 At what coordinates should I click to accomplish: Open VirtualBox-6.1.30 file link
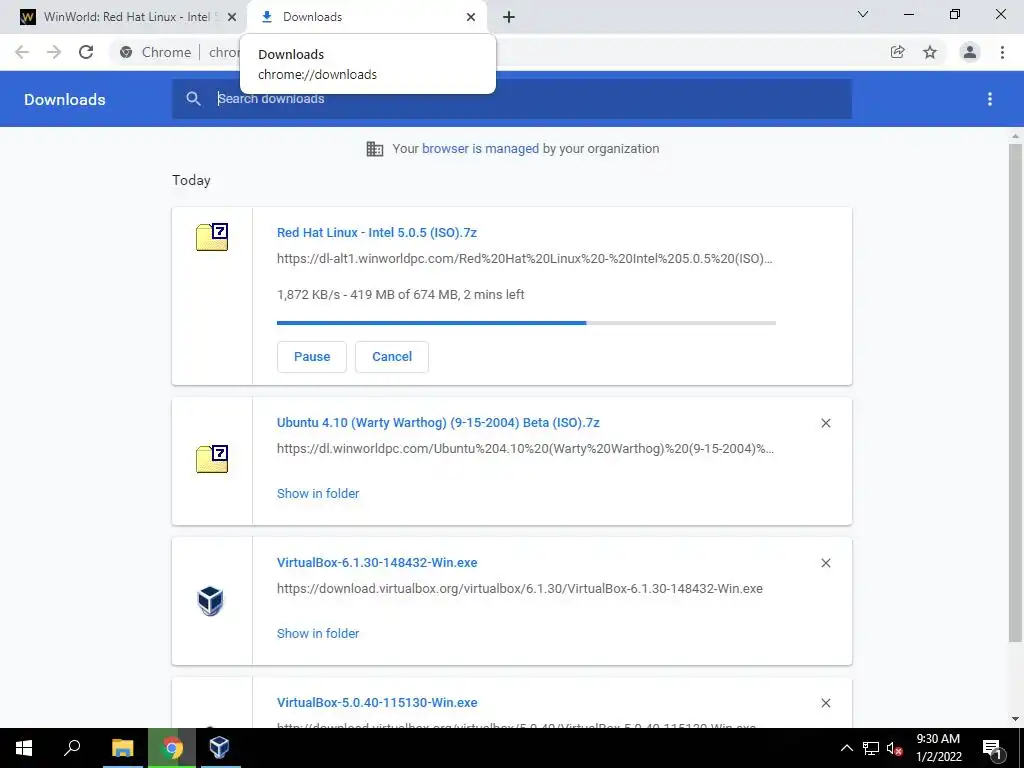click(377, 563)
